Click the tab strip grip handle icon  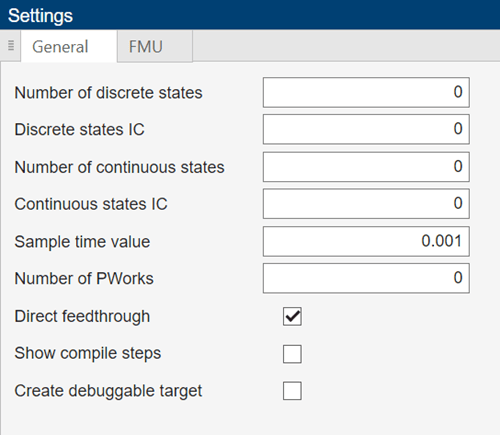11,46
